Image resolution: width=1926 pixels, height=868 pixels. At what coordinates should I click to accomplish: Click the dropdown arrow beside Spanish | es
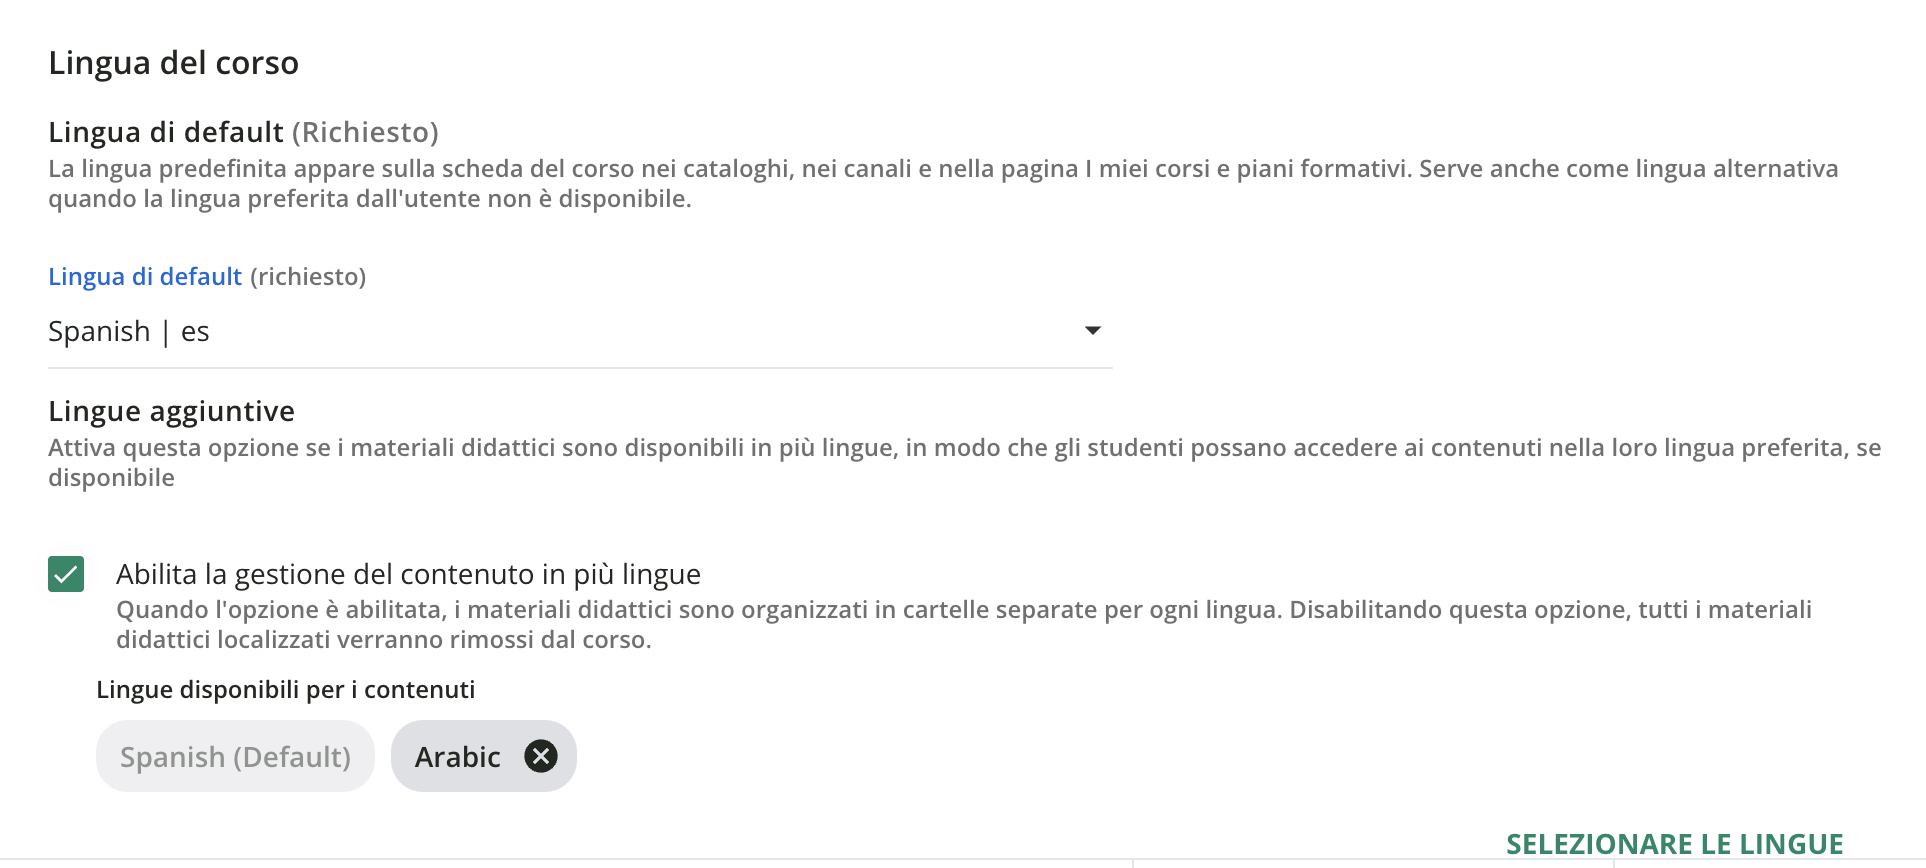(x=1093, y=330)
